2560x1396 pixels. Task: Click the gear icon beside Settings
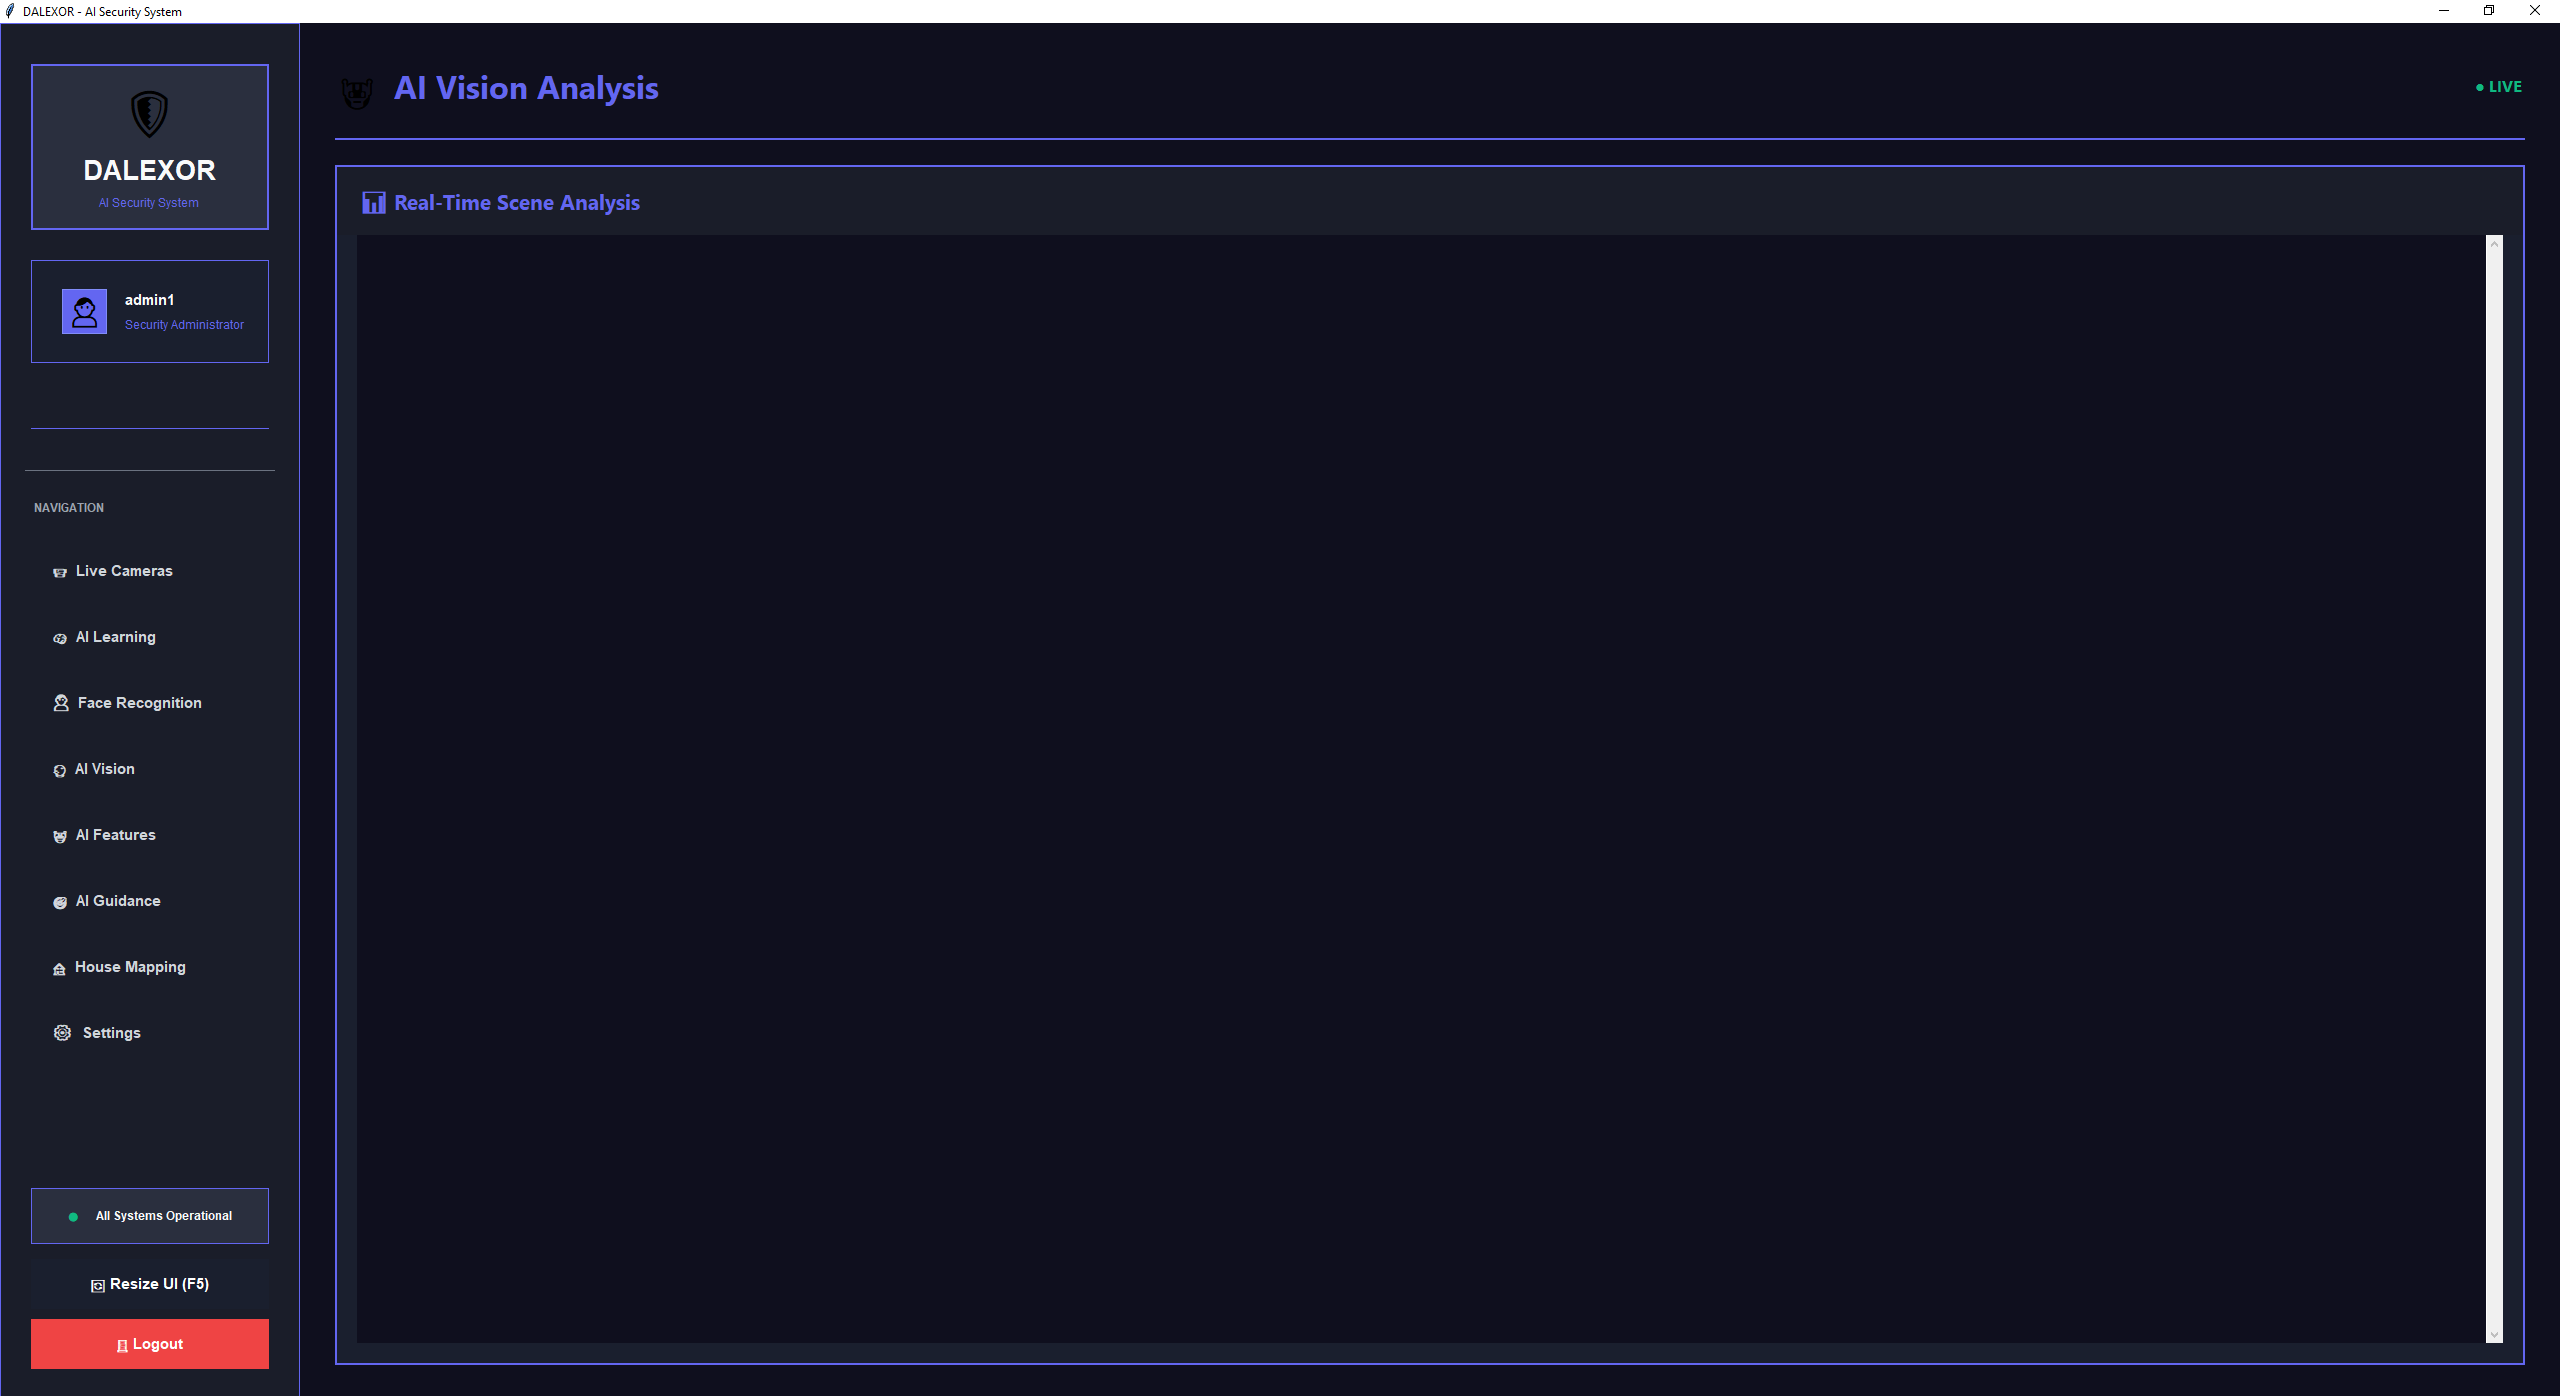click(62, 1033)
